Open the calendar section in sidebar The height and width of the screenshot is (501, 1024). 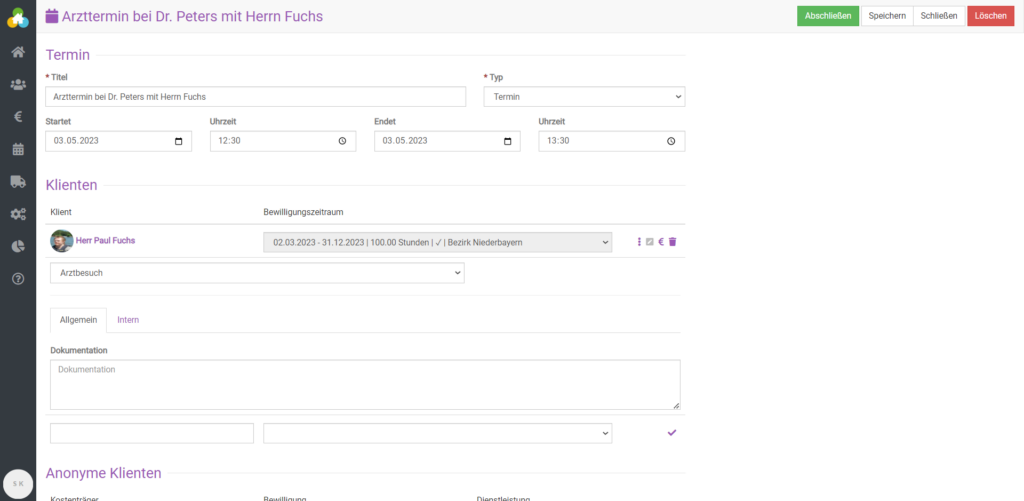(17, 149)
